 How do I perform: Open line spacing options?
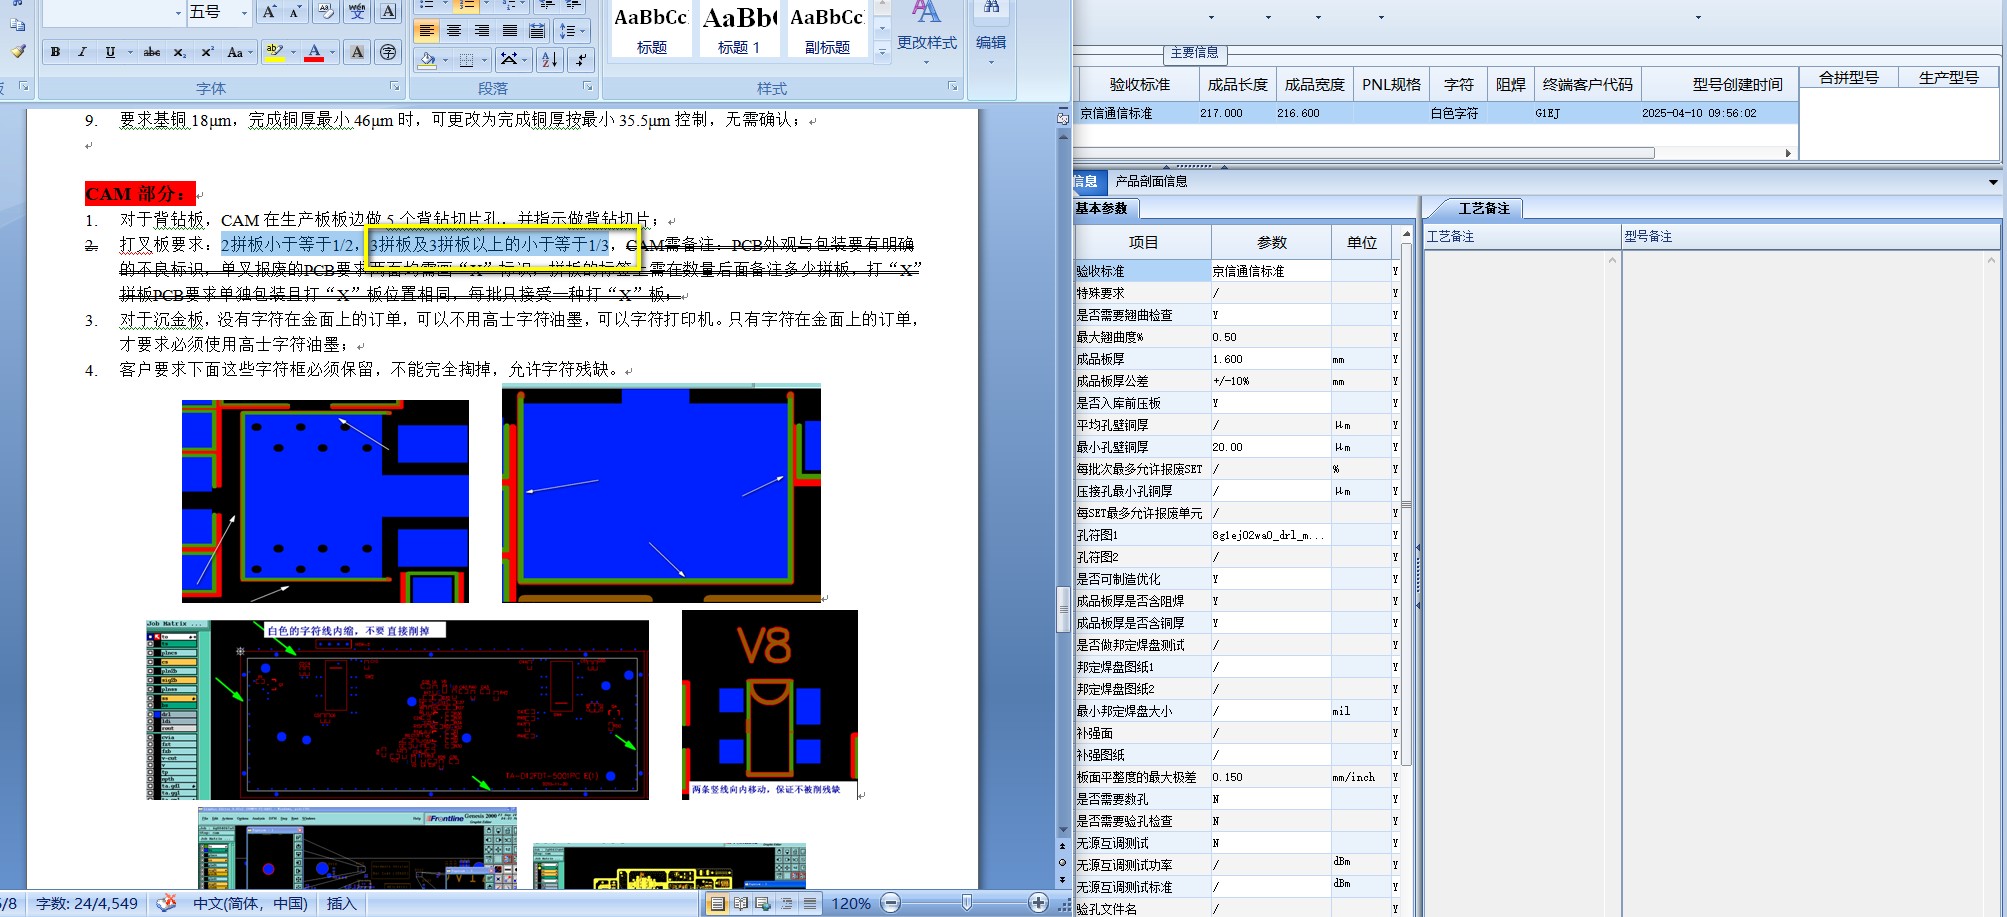[x=572, y=31]
